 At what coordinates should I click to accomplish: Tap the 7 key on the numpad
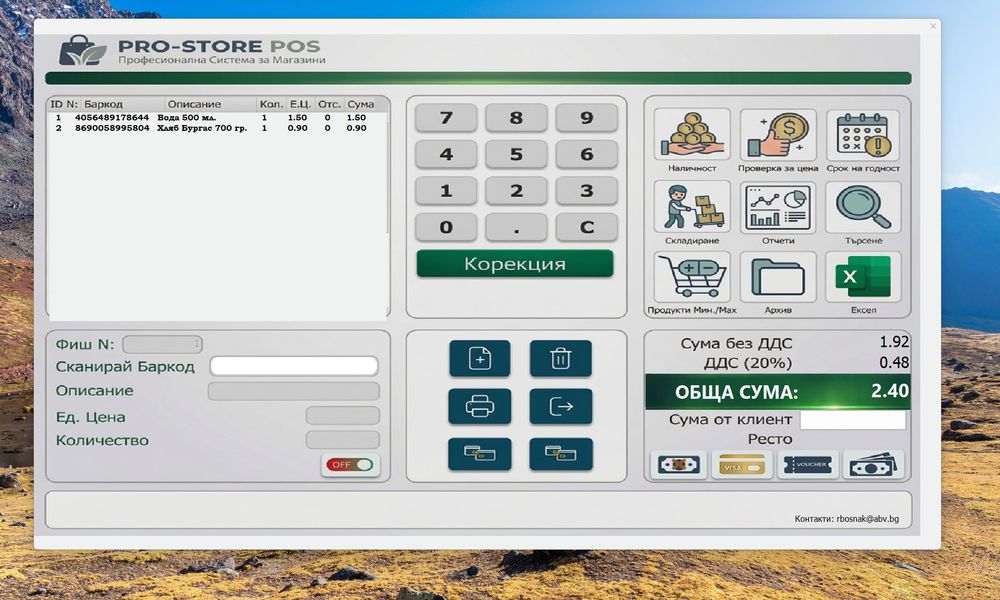click(446, 118)
